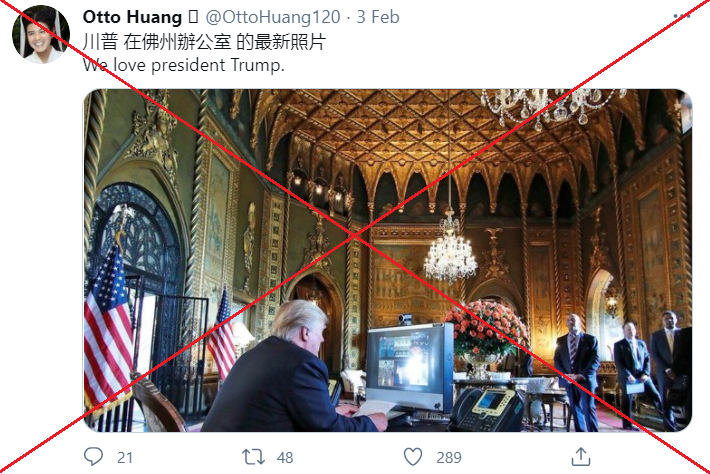Like the tweet with heart icon
This screenshot has height=474, width=710.
click(x=413, y=457)
